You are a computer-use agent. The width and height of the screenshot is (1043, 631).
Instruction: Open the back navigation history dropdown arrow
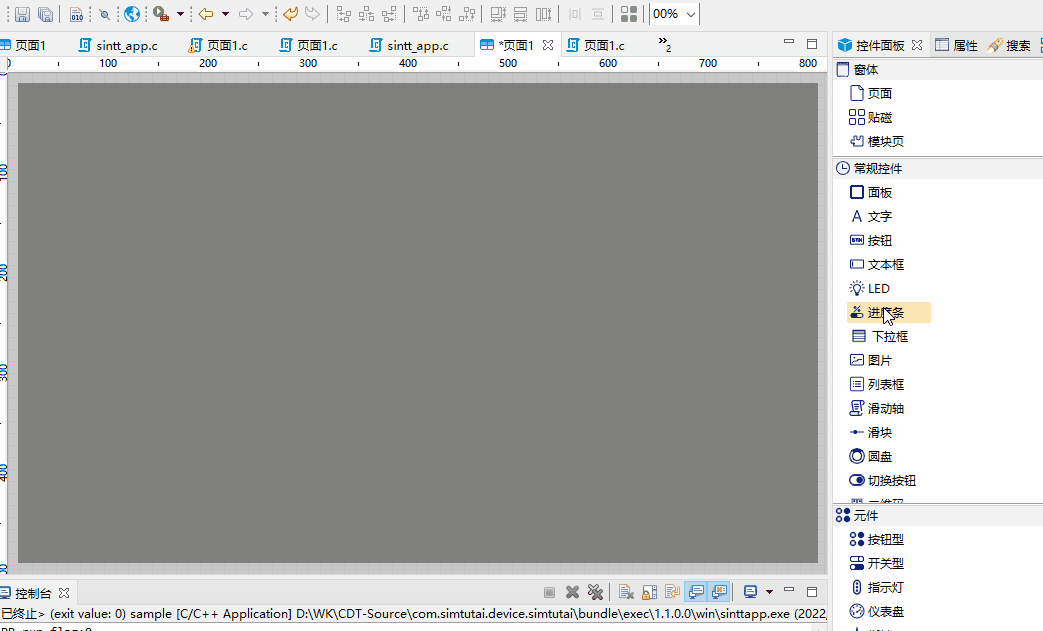(x=225, y=14)
